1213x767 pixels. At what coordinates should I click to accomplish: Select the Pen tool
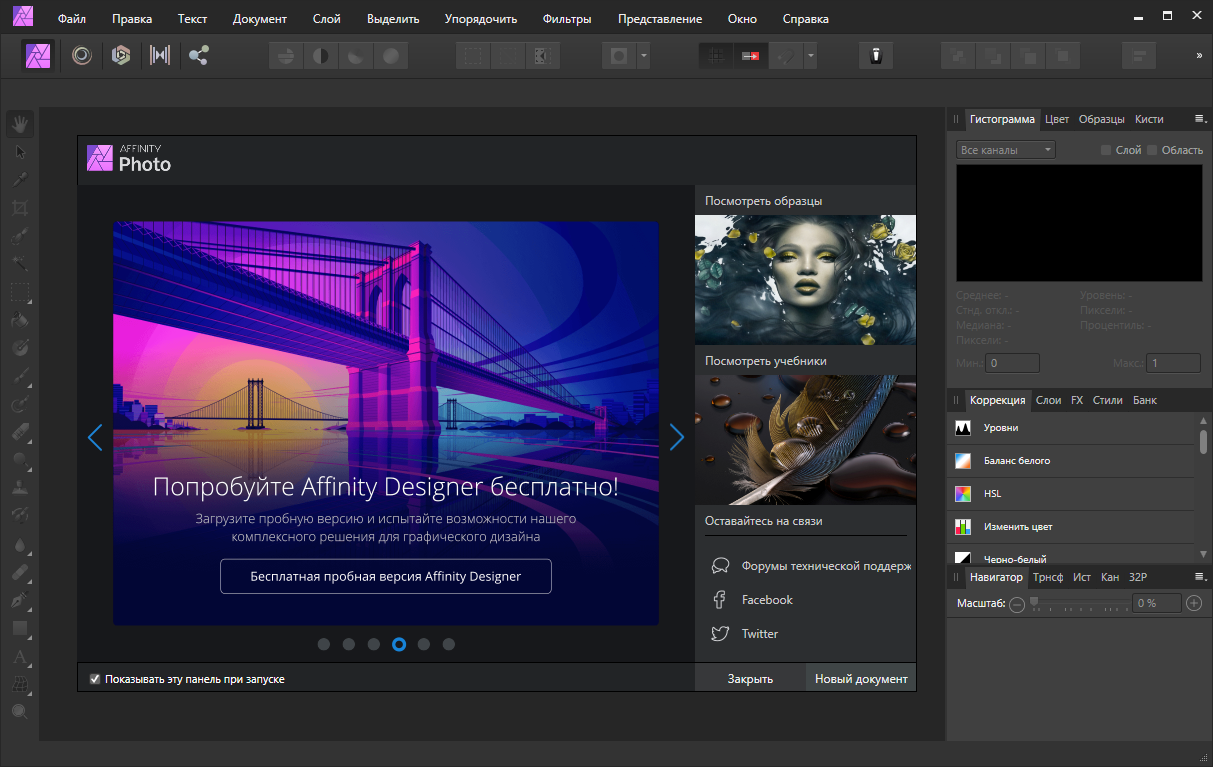click(x=20, y=601)
